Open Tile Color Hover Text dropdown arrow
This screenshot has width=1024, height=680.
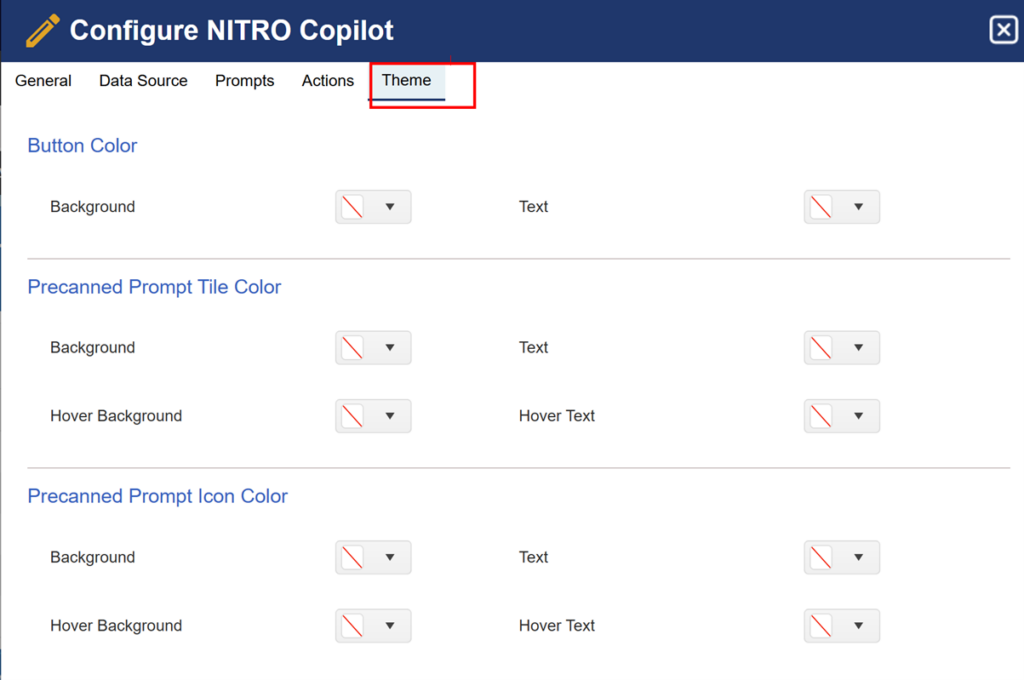pos(858,415)
